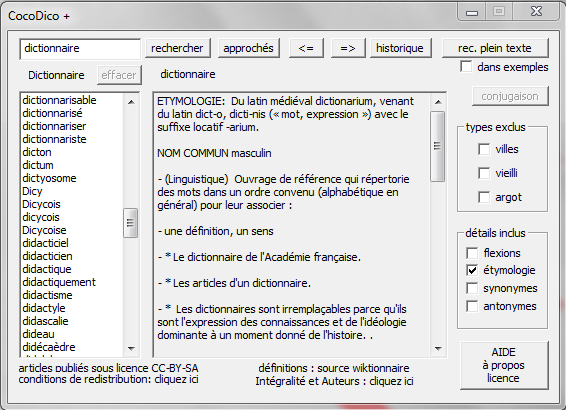The image size is (566, 410).
Task: Select didascalie in the word list
Action: tap(45, 321)
